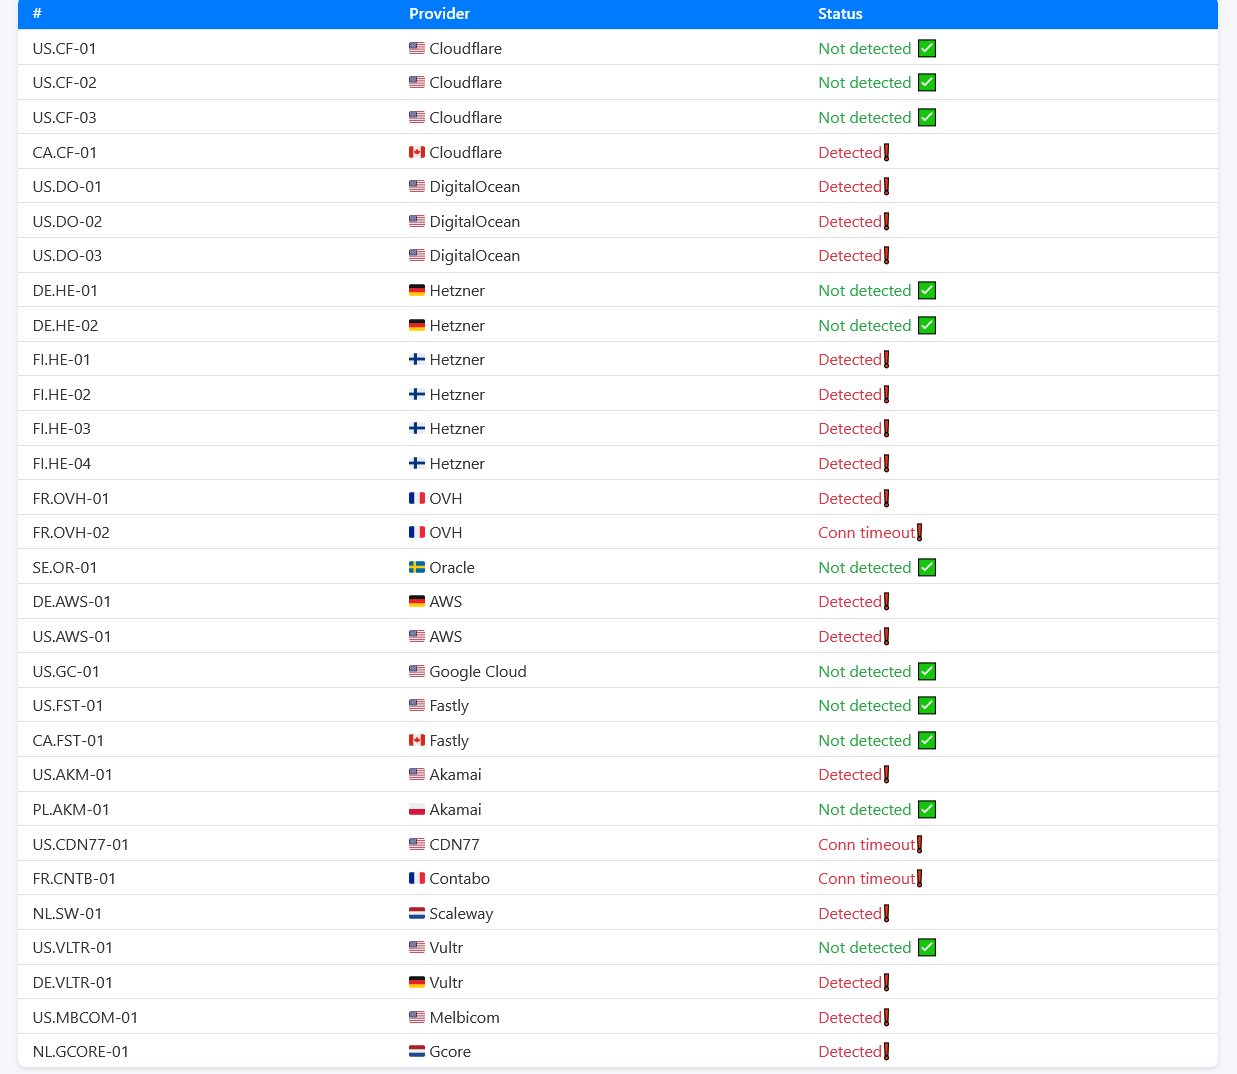Click Detected status in US.DO-01 row
1237x1074 pixels.
coord(850,187)
